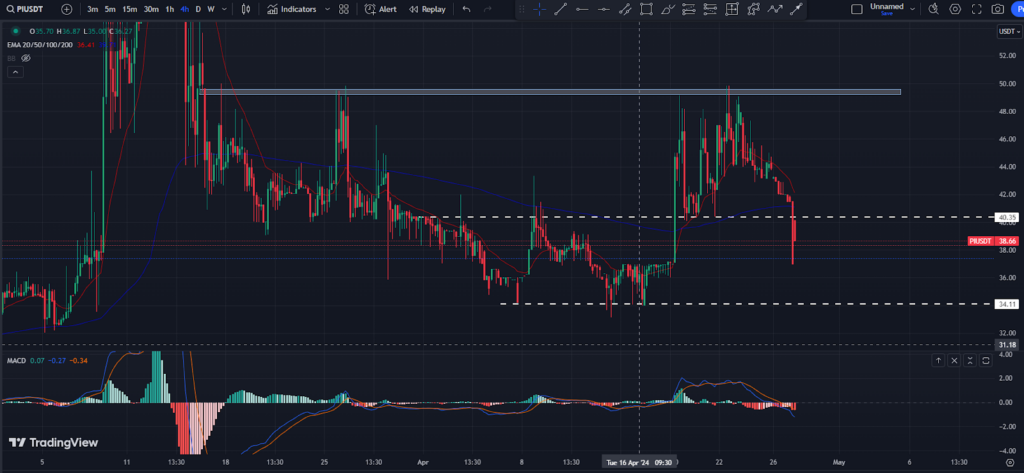Select the crosshair cursor tool
This screenshot has height=473, width=1024.
pyautogui.click(x=539, y=9)
